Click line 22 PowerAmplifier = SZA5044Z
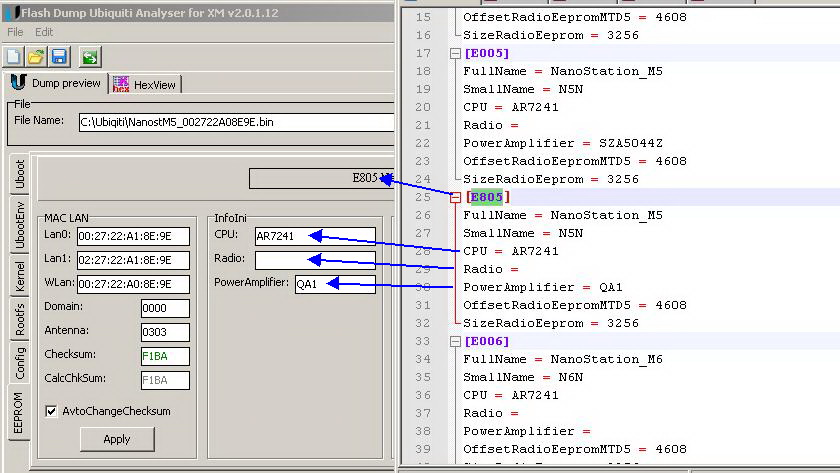 pyautogui.click(x=562, y=143)
